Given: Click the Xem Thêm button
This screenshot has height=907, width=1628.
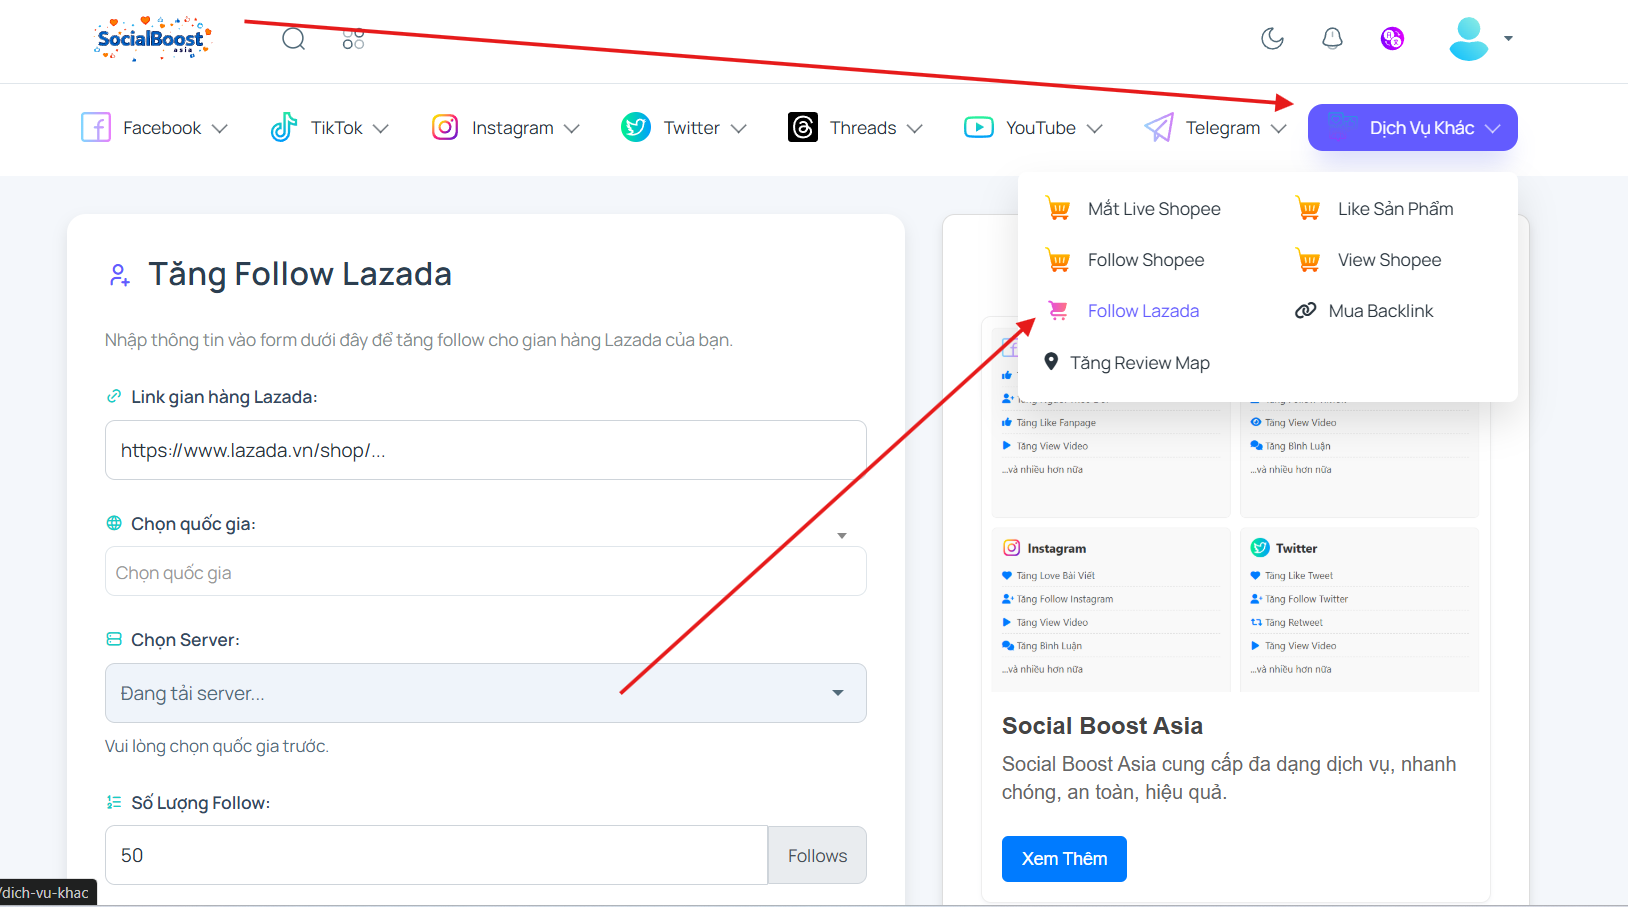Looking at the screenshot, I should coord(1064,859).
